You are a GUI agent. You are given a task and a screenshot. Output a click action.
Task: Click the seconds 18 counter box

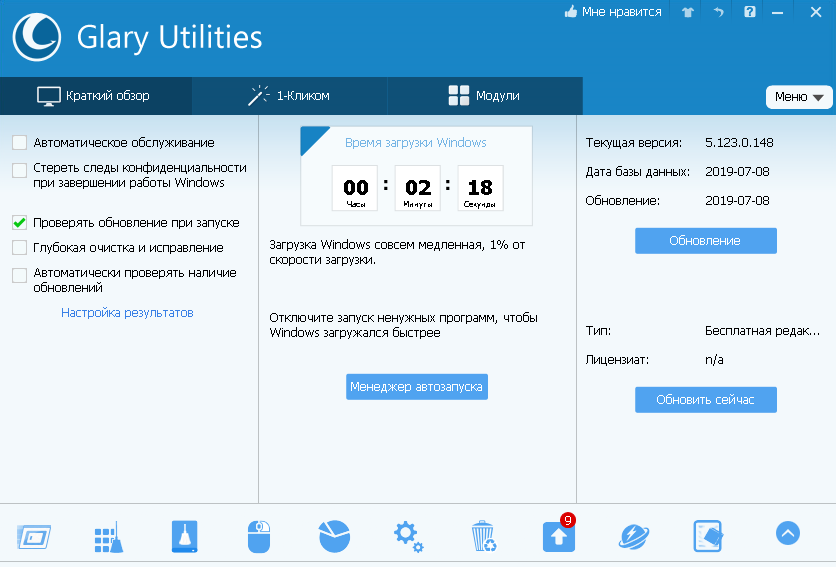tap(480, 188)
